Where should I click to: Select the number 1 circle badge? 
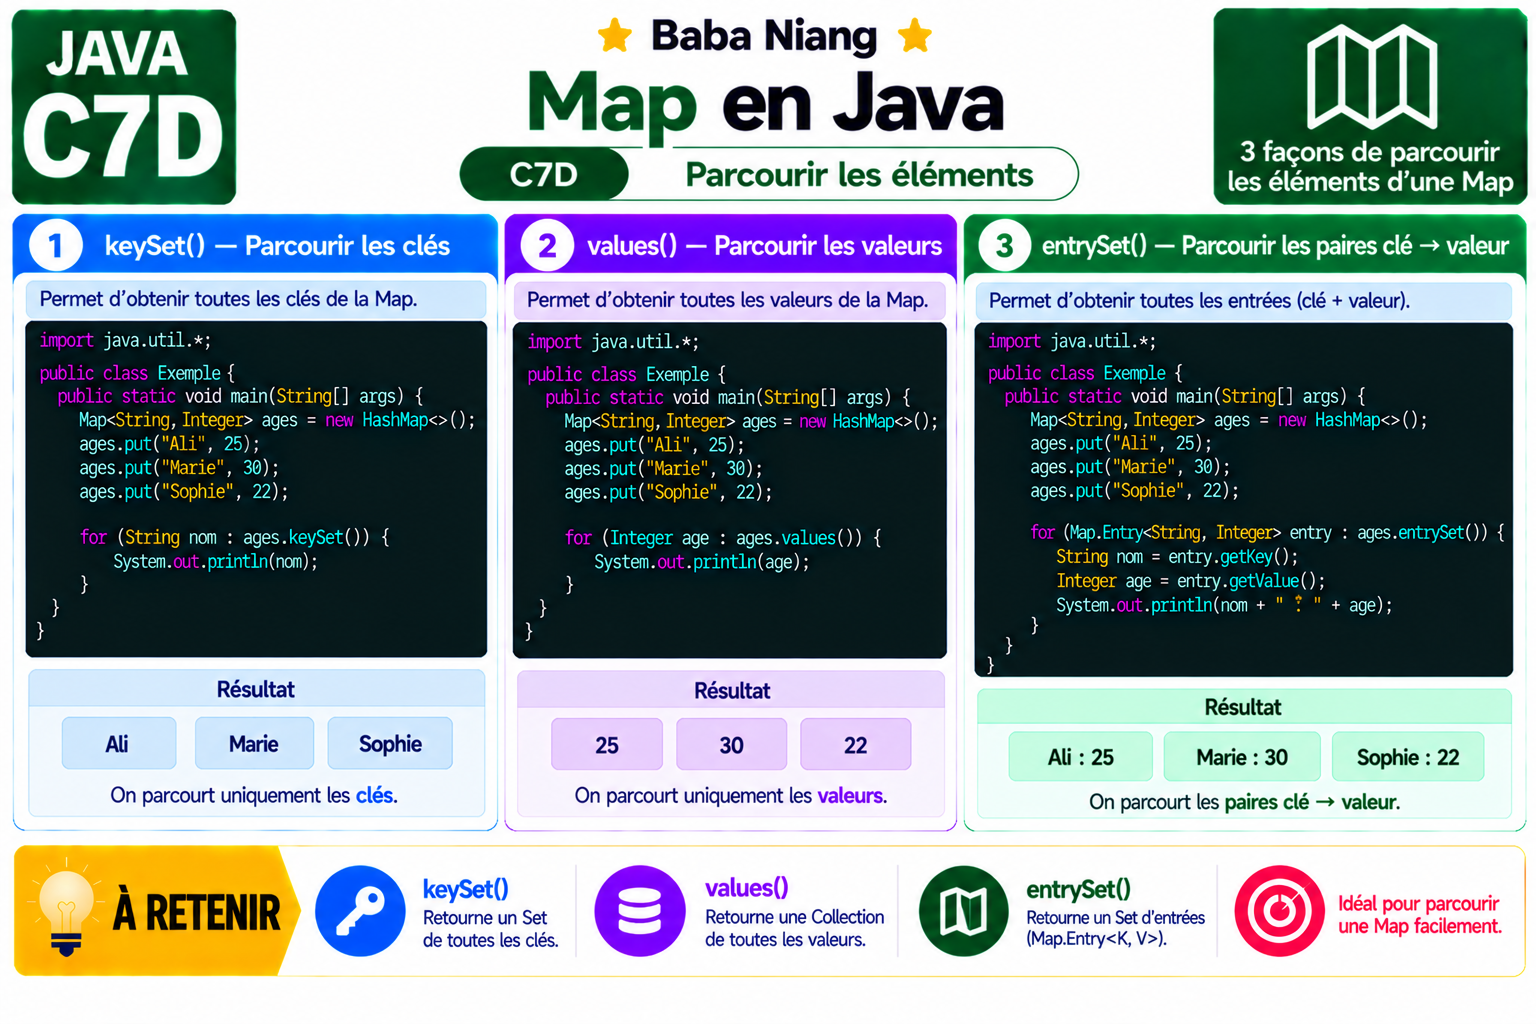56,245
